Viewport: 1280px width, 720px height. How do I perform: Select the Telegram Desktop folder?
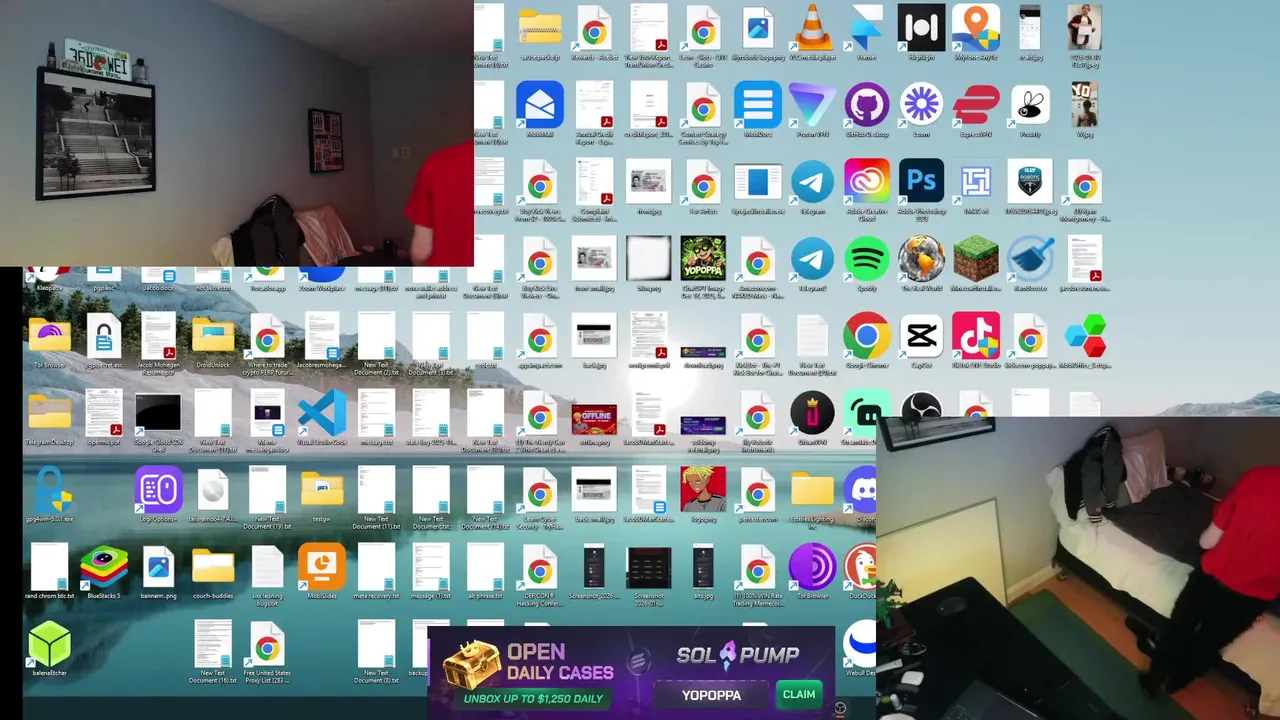tap(49, 414)
